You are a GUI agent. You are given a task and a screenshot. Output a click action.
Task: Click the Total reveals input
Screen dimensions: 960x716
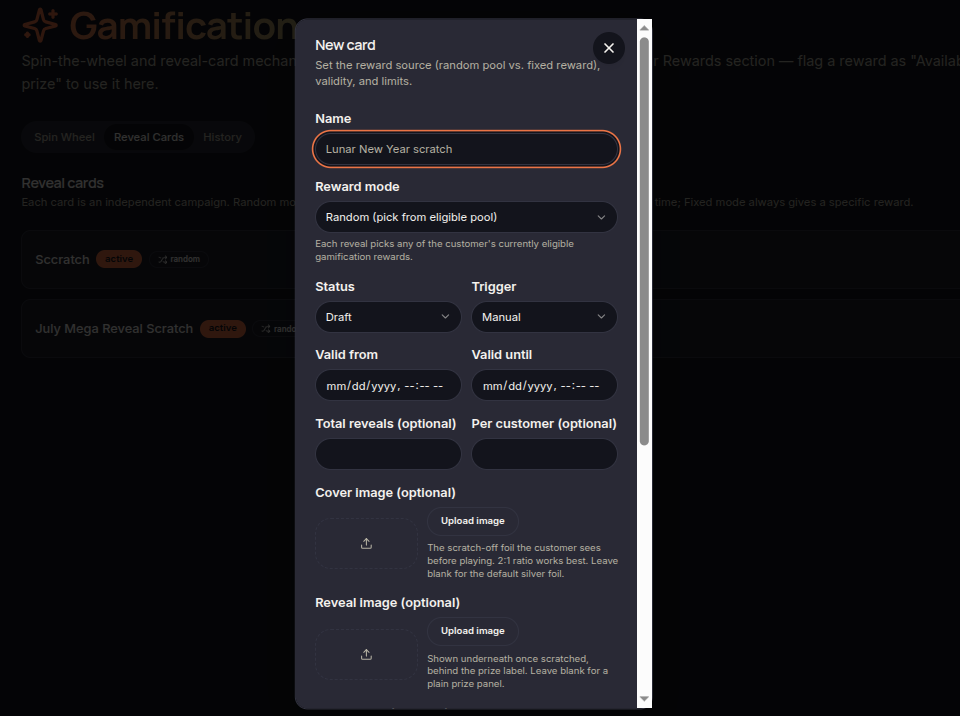point(388,454)
